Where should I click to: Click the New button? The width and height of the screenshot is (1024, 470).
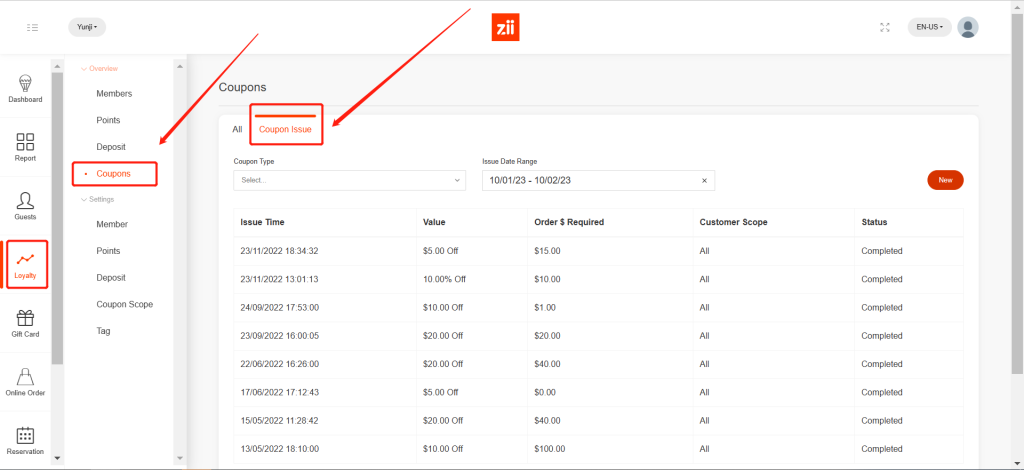(x=945, y=180)
